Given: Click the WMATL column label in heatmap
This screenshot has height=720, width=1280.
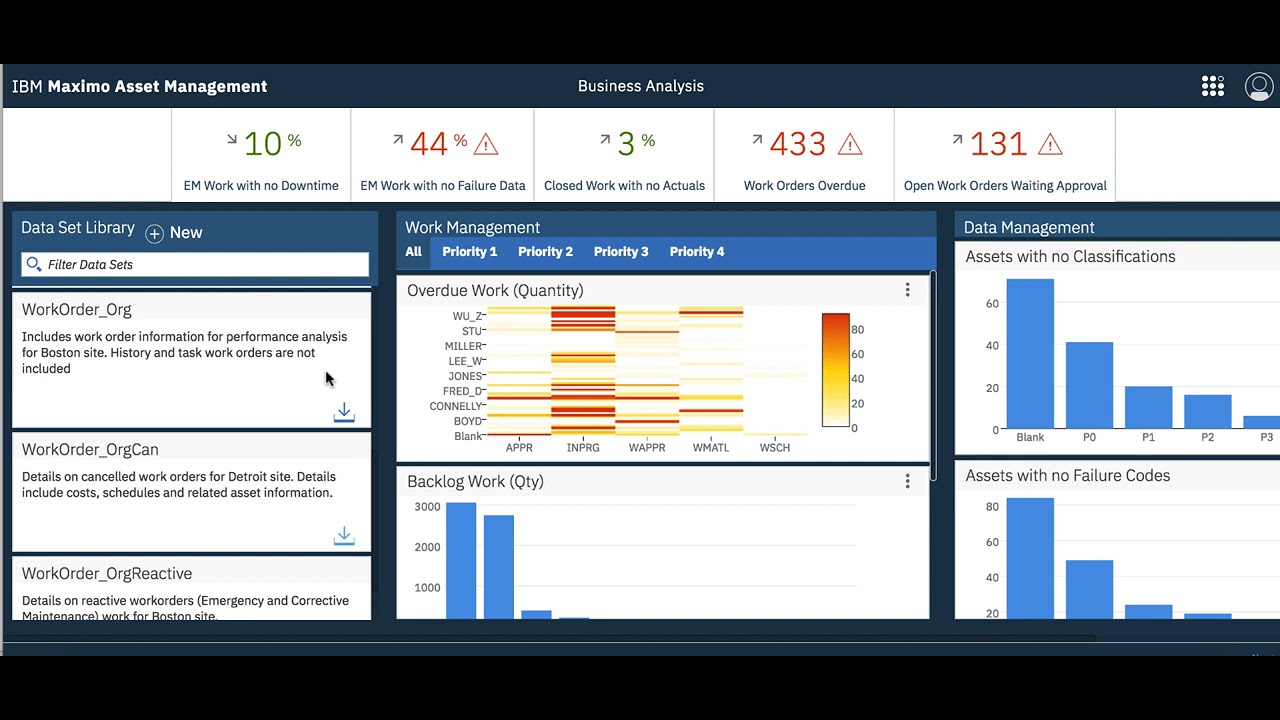Looking at the screenshot, I should 711,447.
